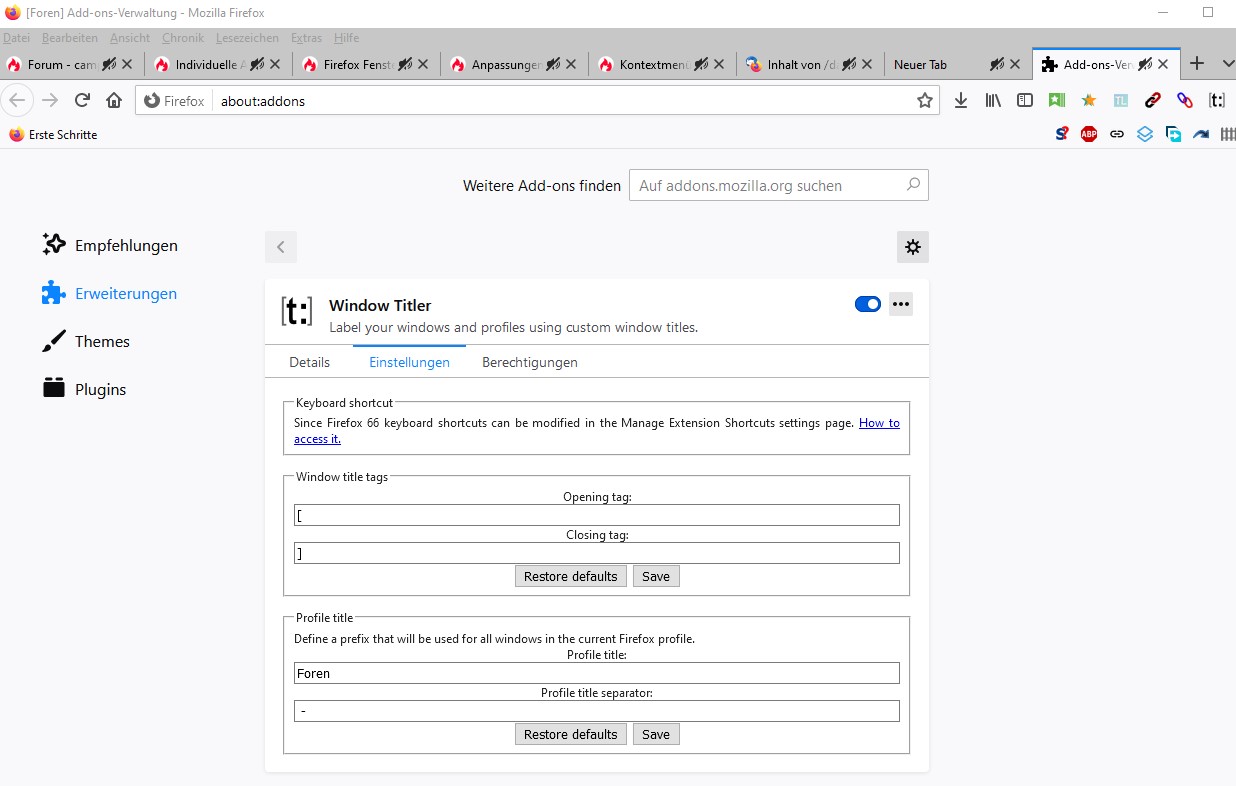This screenshot has width=1236, height=786.
Task: Open the add-on tools gear menu
Action: (912, 247)
